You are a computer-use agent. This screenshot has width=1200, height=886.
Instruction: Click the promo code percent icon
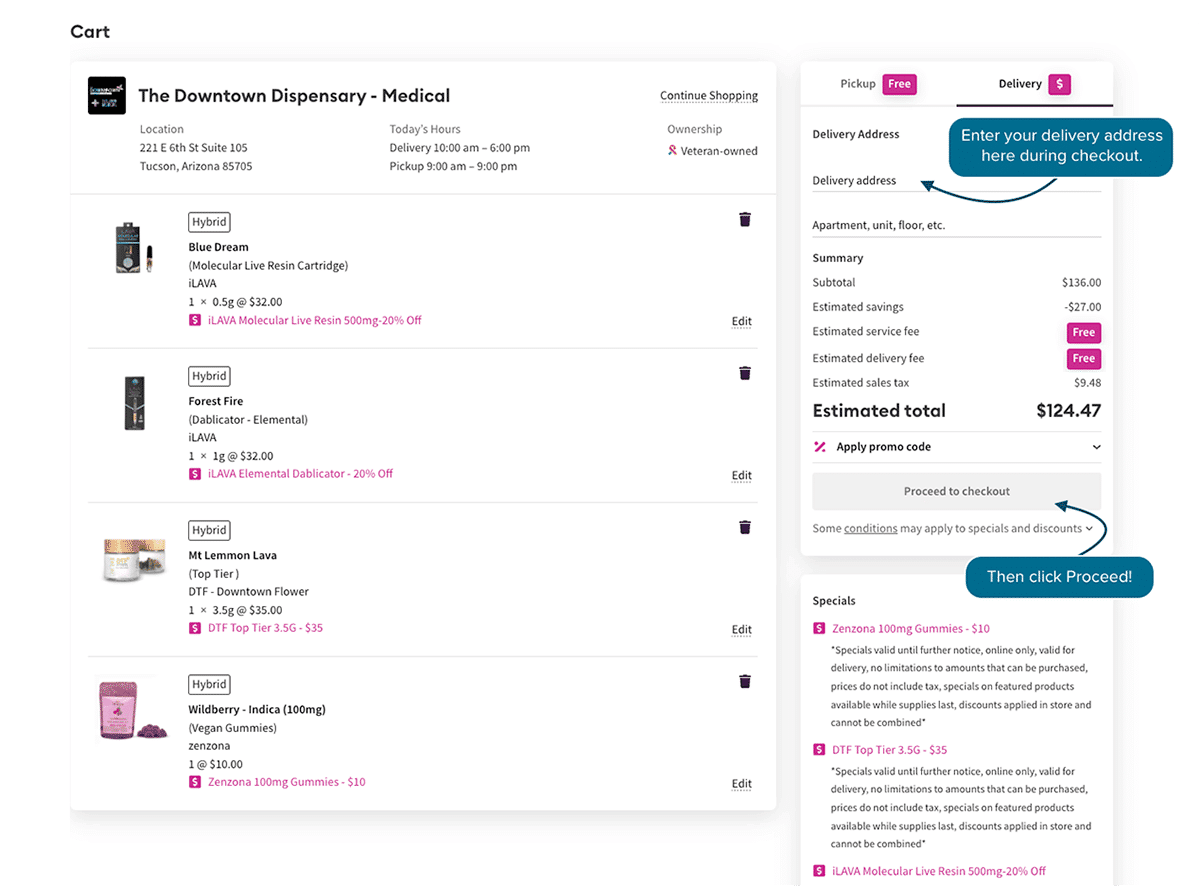[x=820, y=447]
